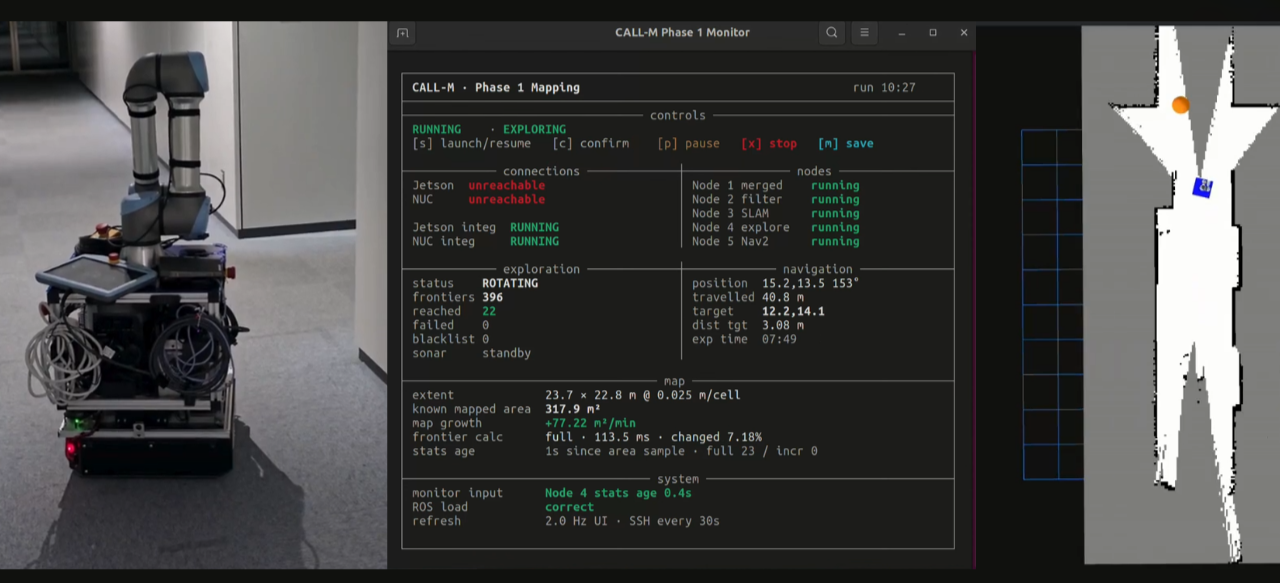Click the terminal search icon
Image resolution: width=1280 pixels, height=583 pixels.
pos(832,33)
